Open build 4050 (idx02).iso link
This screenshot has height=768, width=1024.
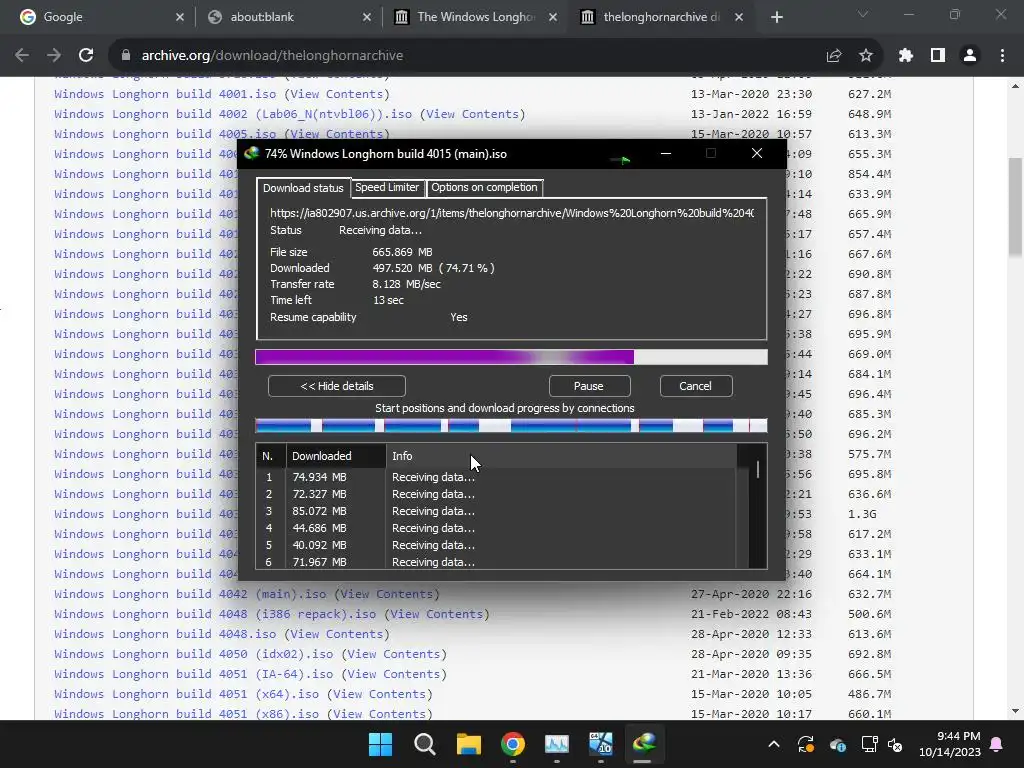tap(194, 654)
